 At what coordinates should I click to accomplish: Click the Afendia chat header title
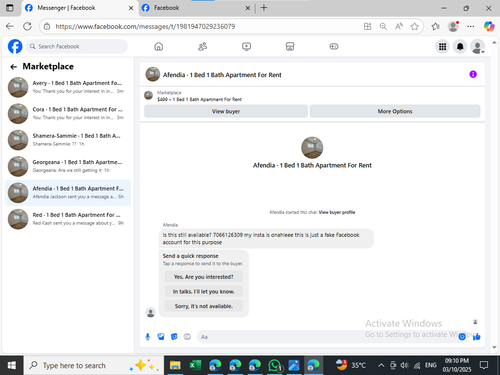222,75
